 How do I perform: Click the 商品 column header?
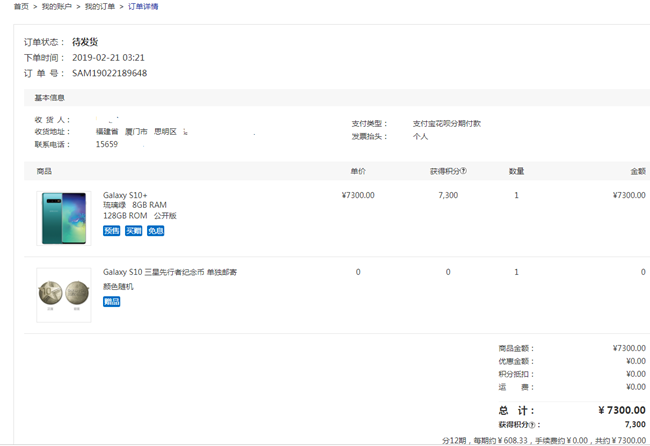[44, 171]
